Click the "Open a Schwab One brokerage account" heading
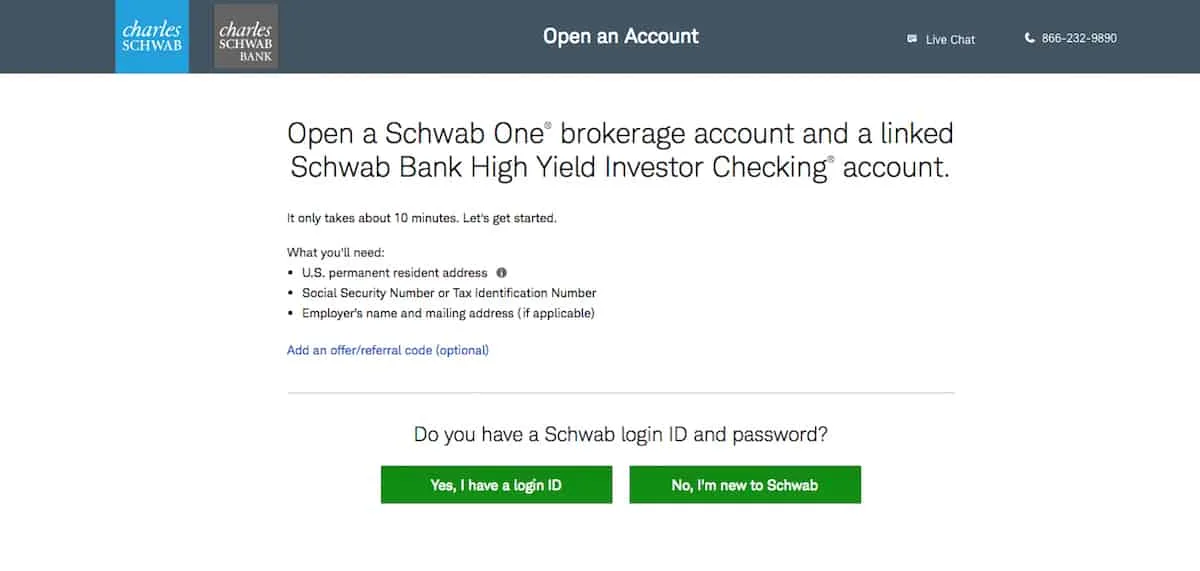 [x=620, y=133]
